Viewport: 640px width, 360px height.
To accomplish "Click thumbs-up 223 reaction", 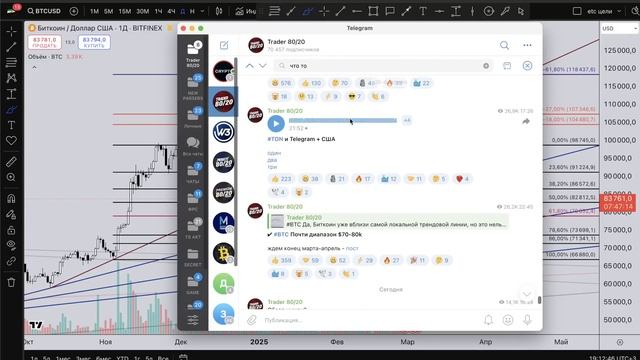I will [282, 179].
